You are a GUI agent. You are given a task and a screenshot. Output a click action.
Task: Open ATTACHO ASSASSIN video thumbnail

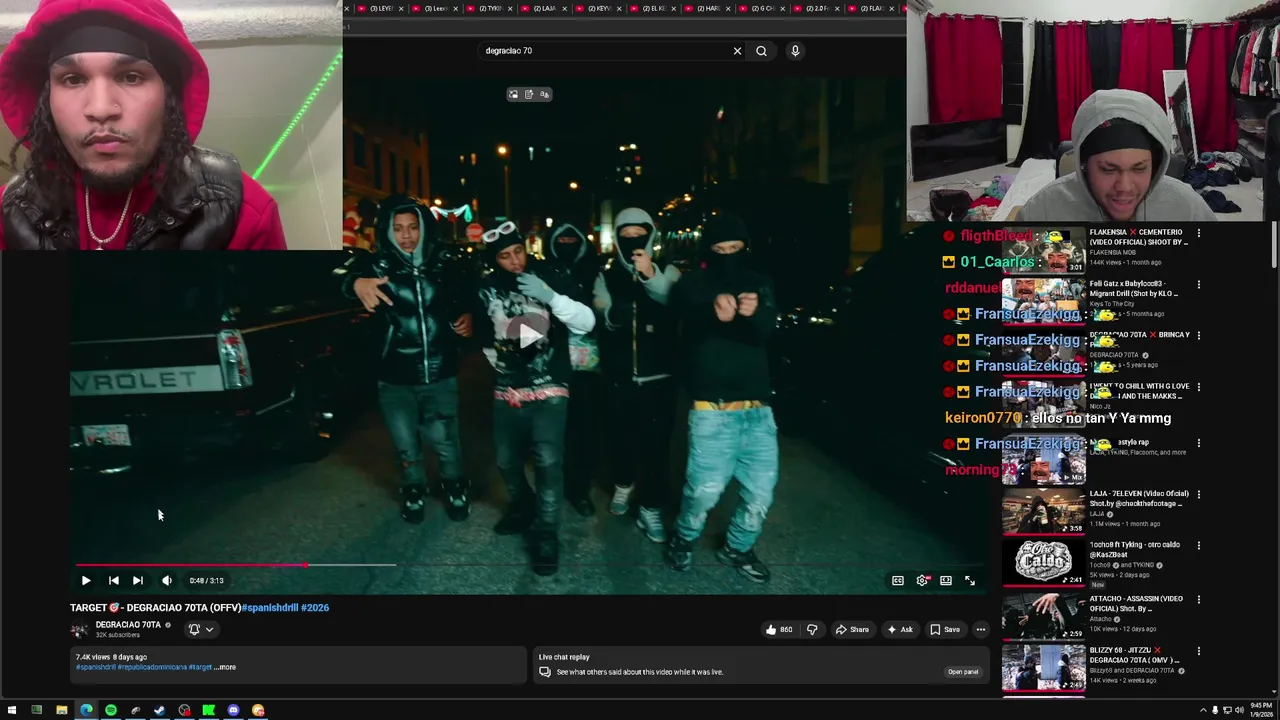coord(1043,616)
